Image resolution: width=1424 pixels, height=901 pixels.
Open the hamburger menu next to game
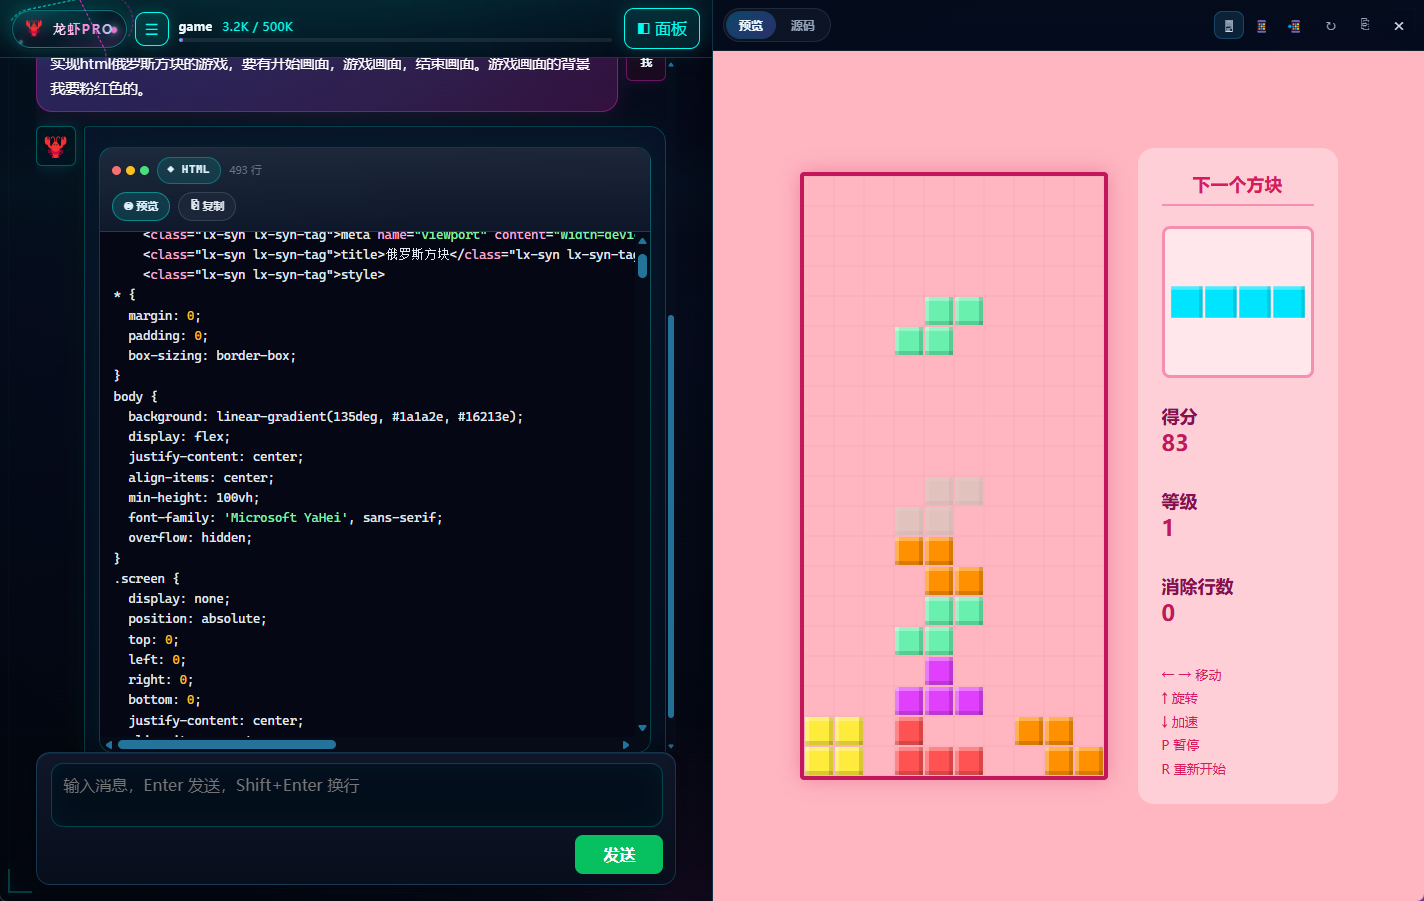[x=151, y=29]
